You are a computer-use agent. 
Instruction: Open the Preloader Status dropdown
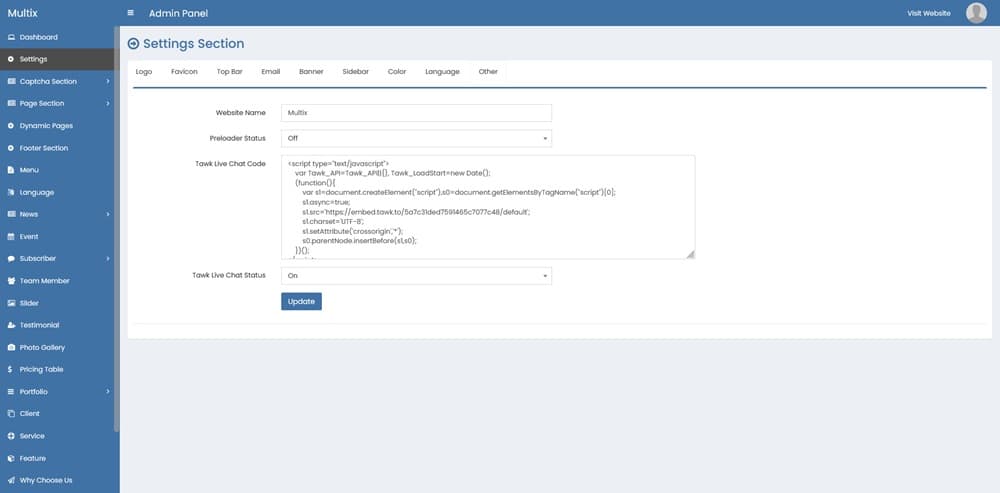pos(416,138)
